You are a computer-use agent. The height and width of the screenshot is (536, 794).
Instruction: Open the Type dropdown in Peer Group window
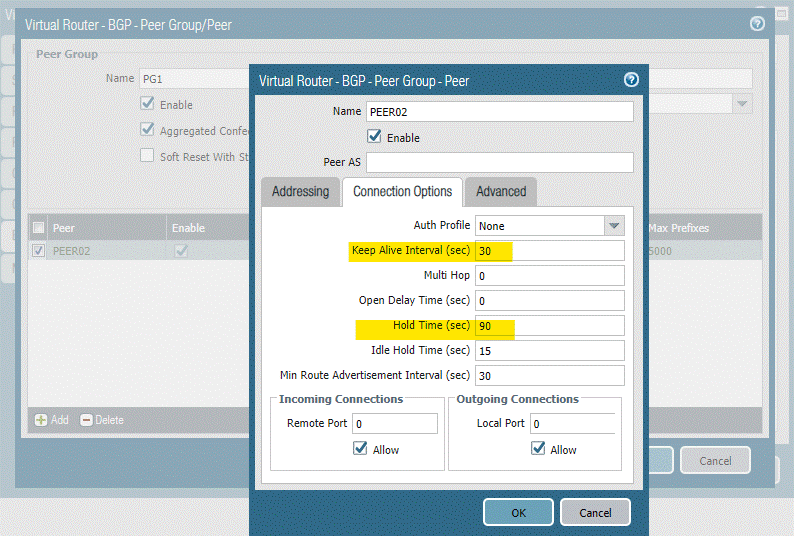[742, 104]
